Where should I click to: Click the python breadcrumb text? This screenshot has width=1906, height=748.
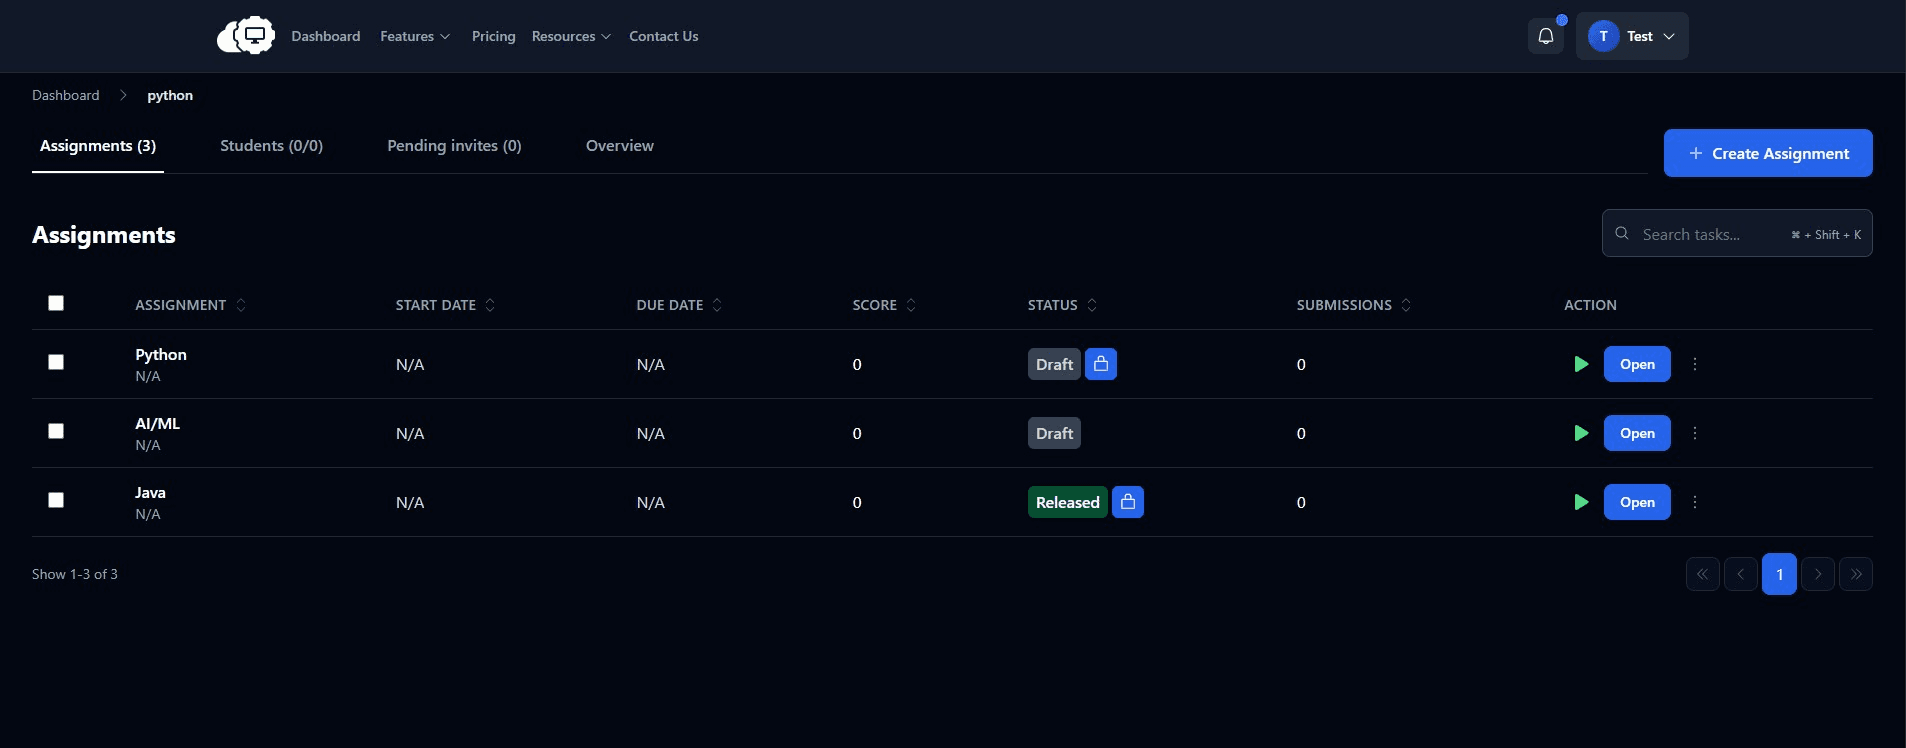[170, 95]
